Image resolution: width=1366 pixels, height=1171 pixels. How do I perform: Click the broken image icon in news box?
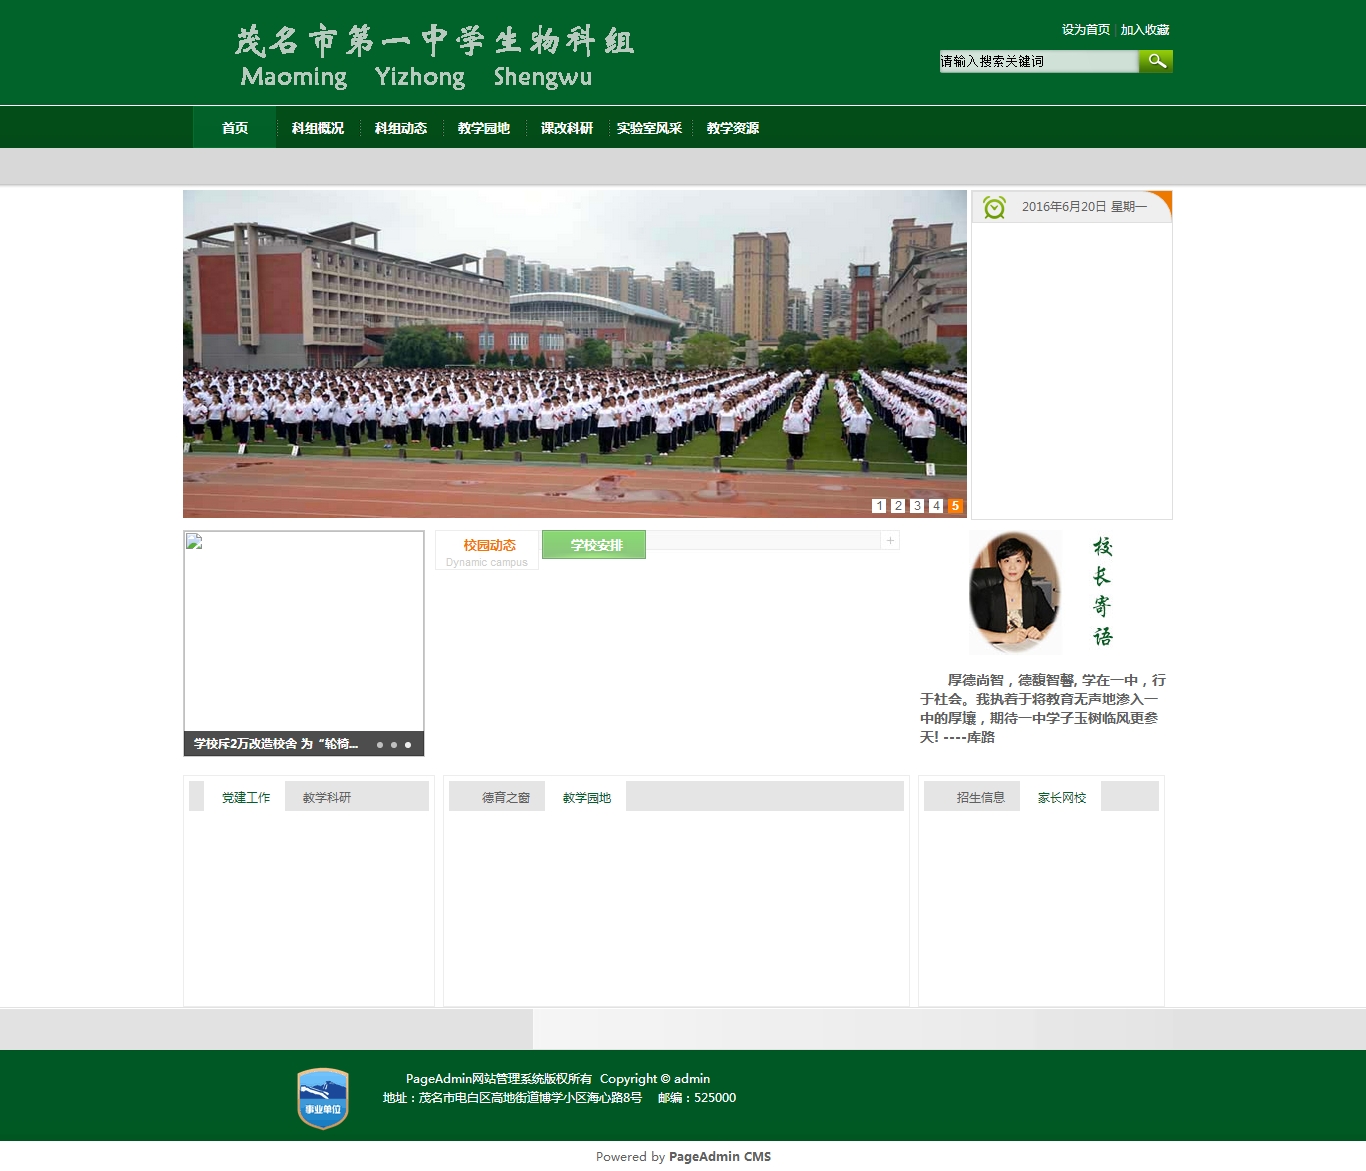point(195,542)
